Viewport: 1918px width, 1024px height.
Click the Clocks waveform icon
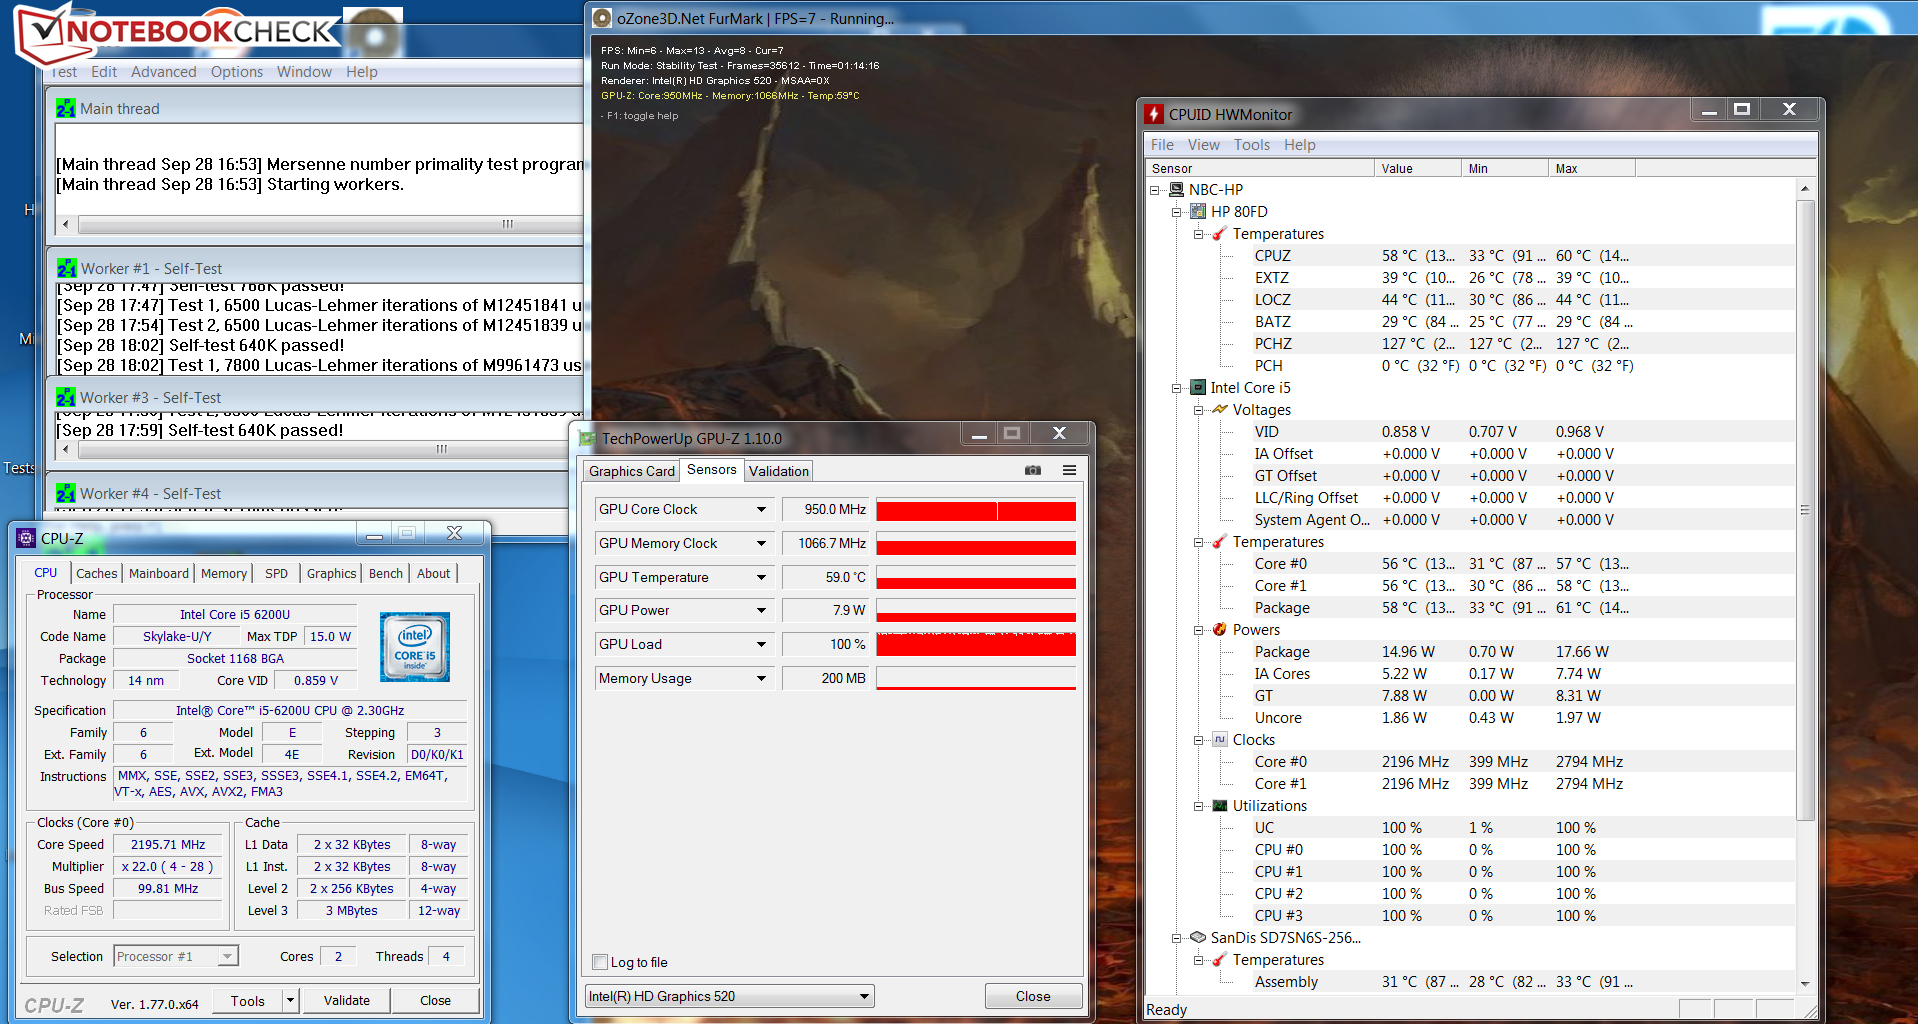point(1220,739)
